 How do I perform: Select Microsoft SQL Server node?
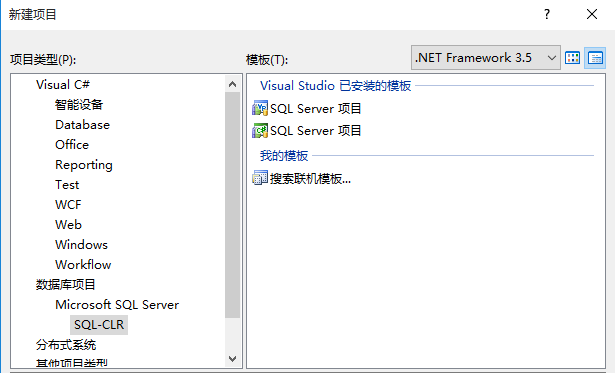117,305
